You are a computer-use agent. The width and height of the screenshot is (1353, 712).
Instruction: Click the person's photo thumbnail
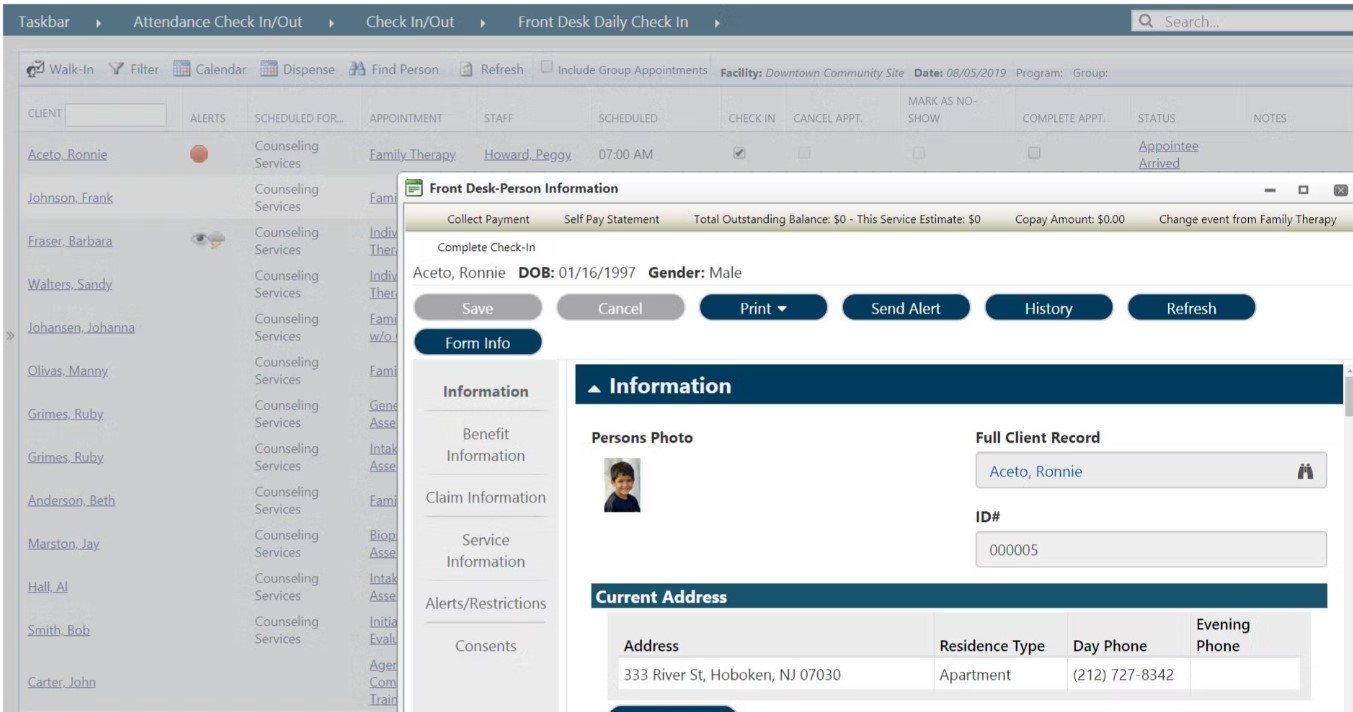[622, 485]
